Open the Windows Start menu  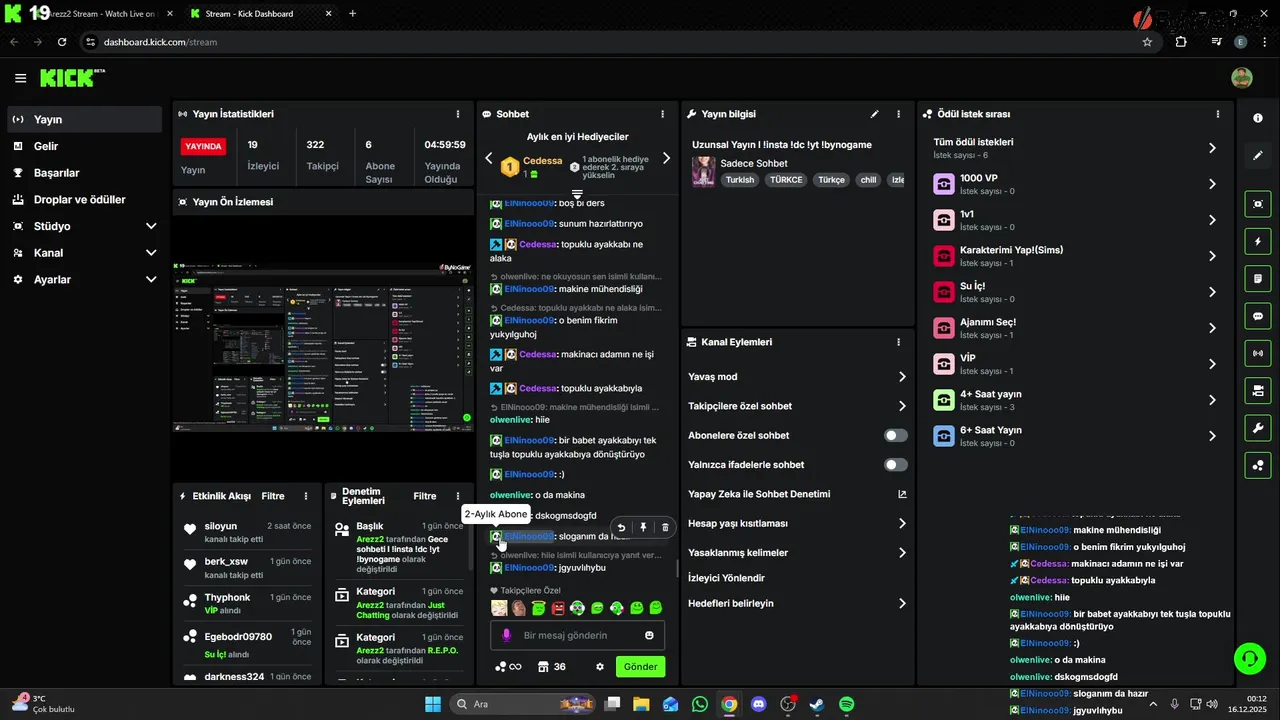click(x=433, y=704)
